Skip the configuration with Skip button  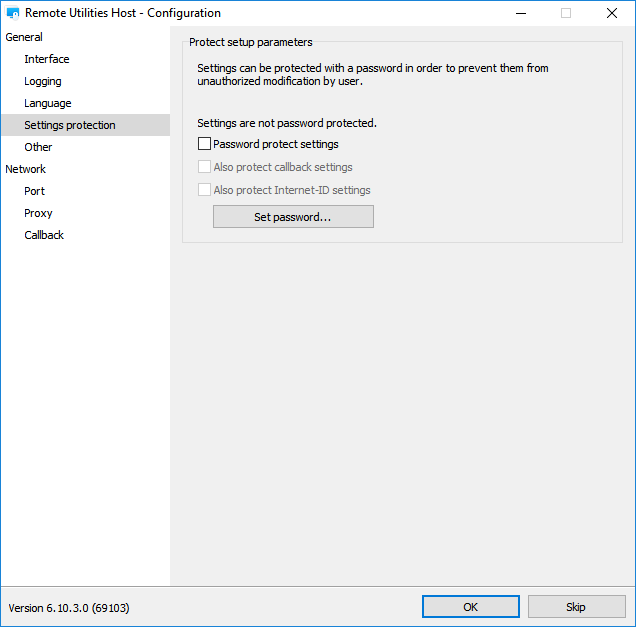(576, 607)
